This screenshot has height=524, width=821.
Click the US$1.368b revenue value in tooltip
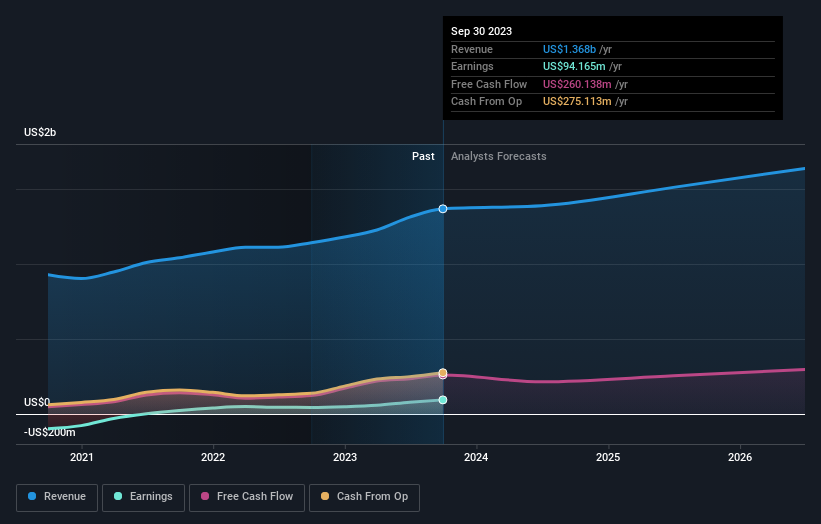pos(569,49)
